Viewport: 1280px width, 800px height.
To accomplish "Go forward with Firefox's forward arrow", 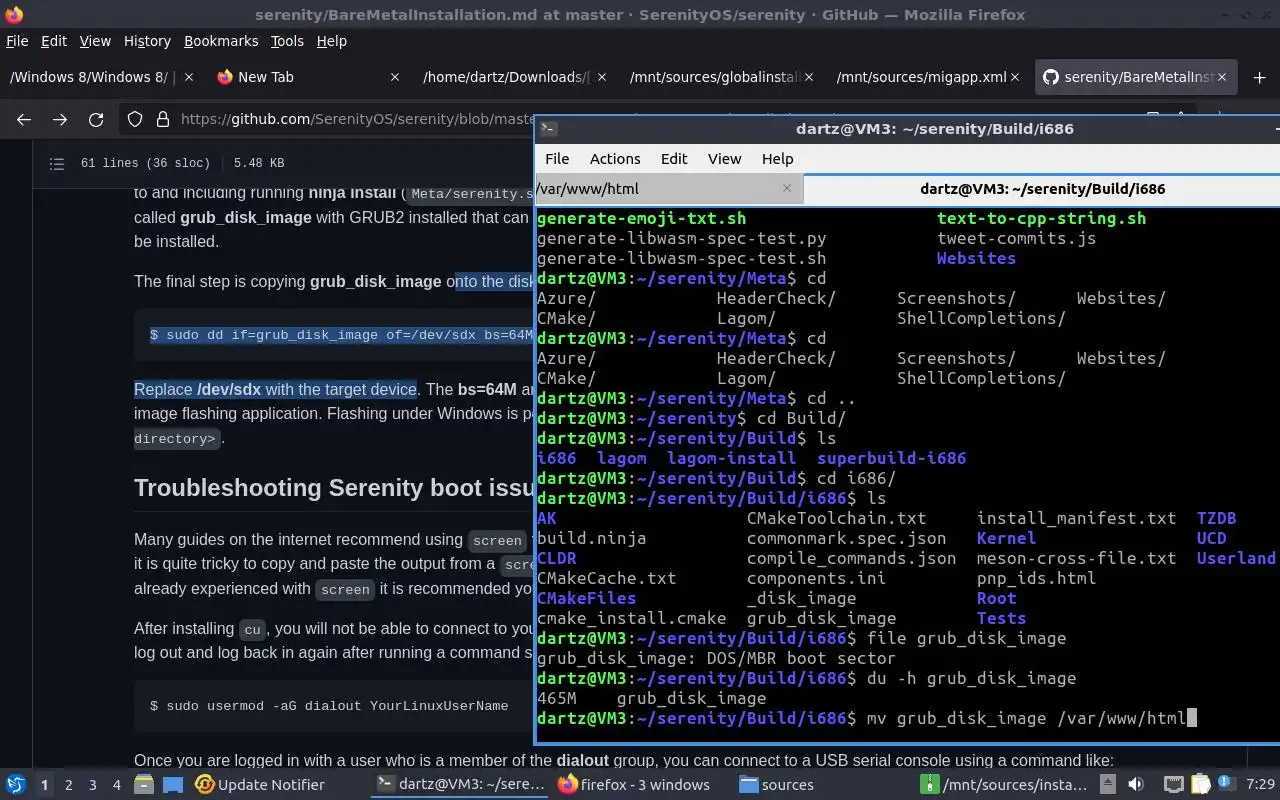I will [x=60, y=119].
